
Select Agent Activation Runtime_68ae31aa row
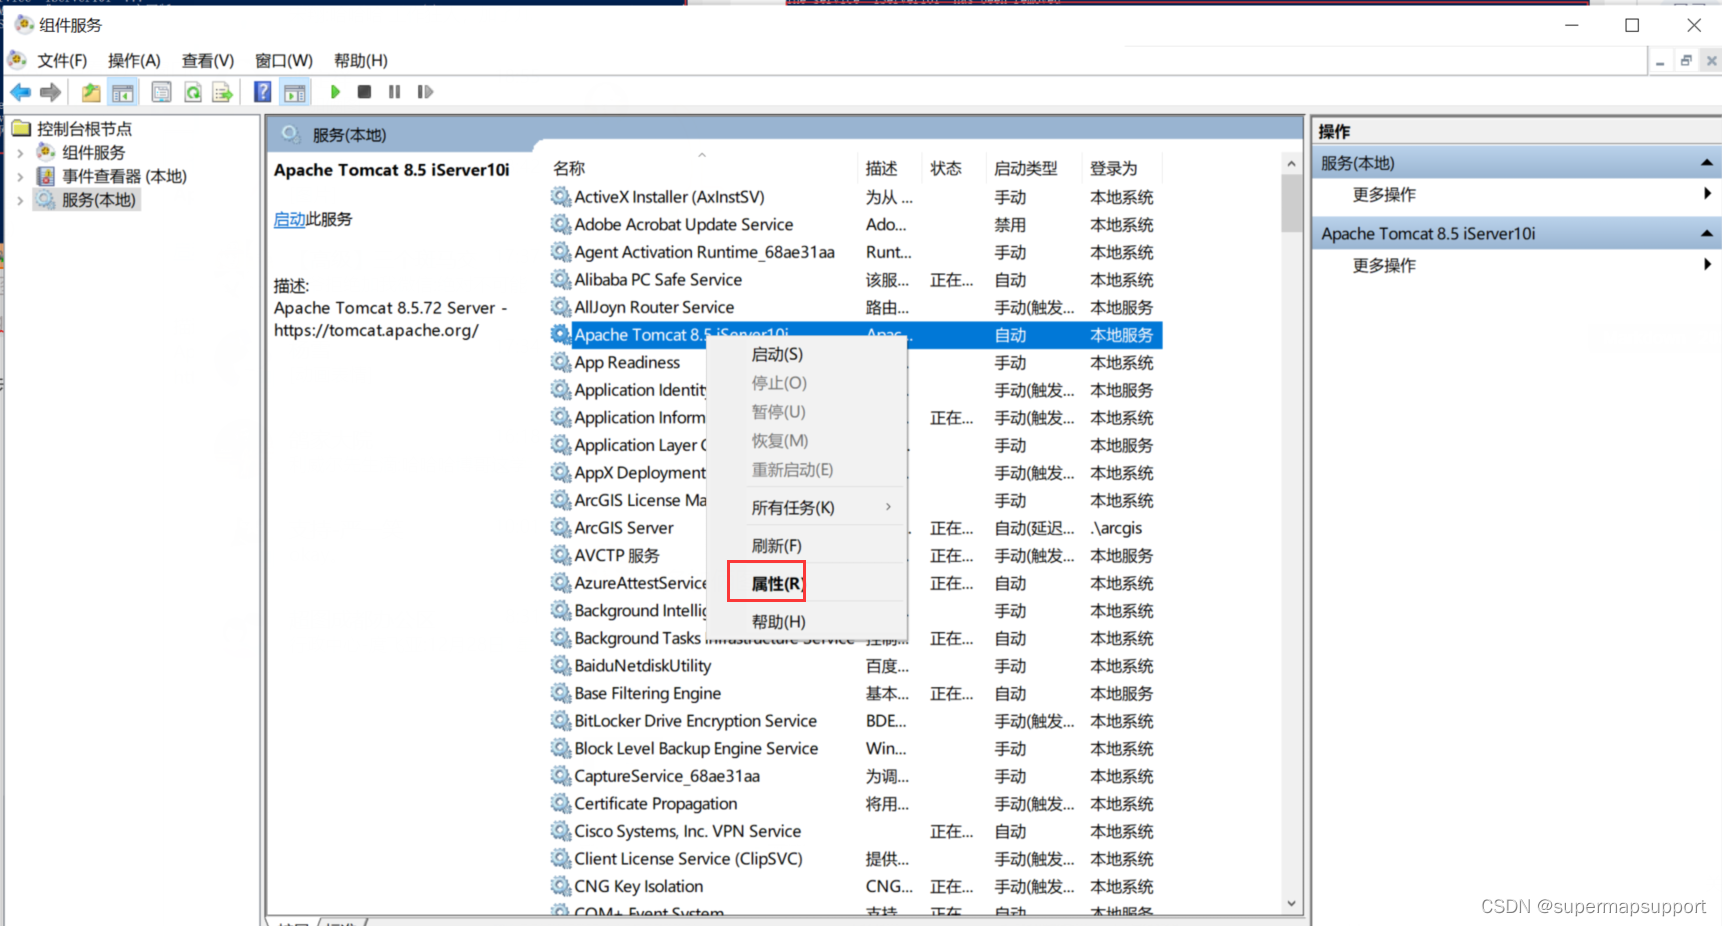tap(855, 253)
